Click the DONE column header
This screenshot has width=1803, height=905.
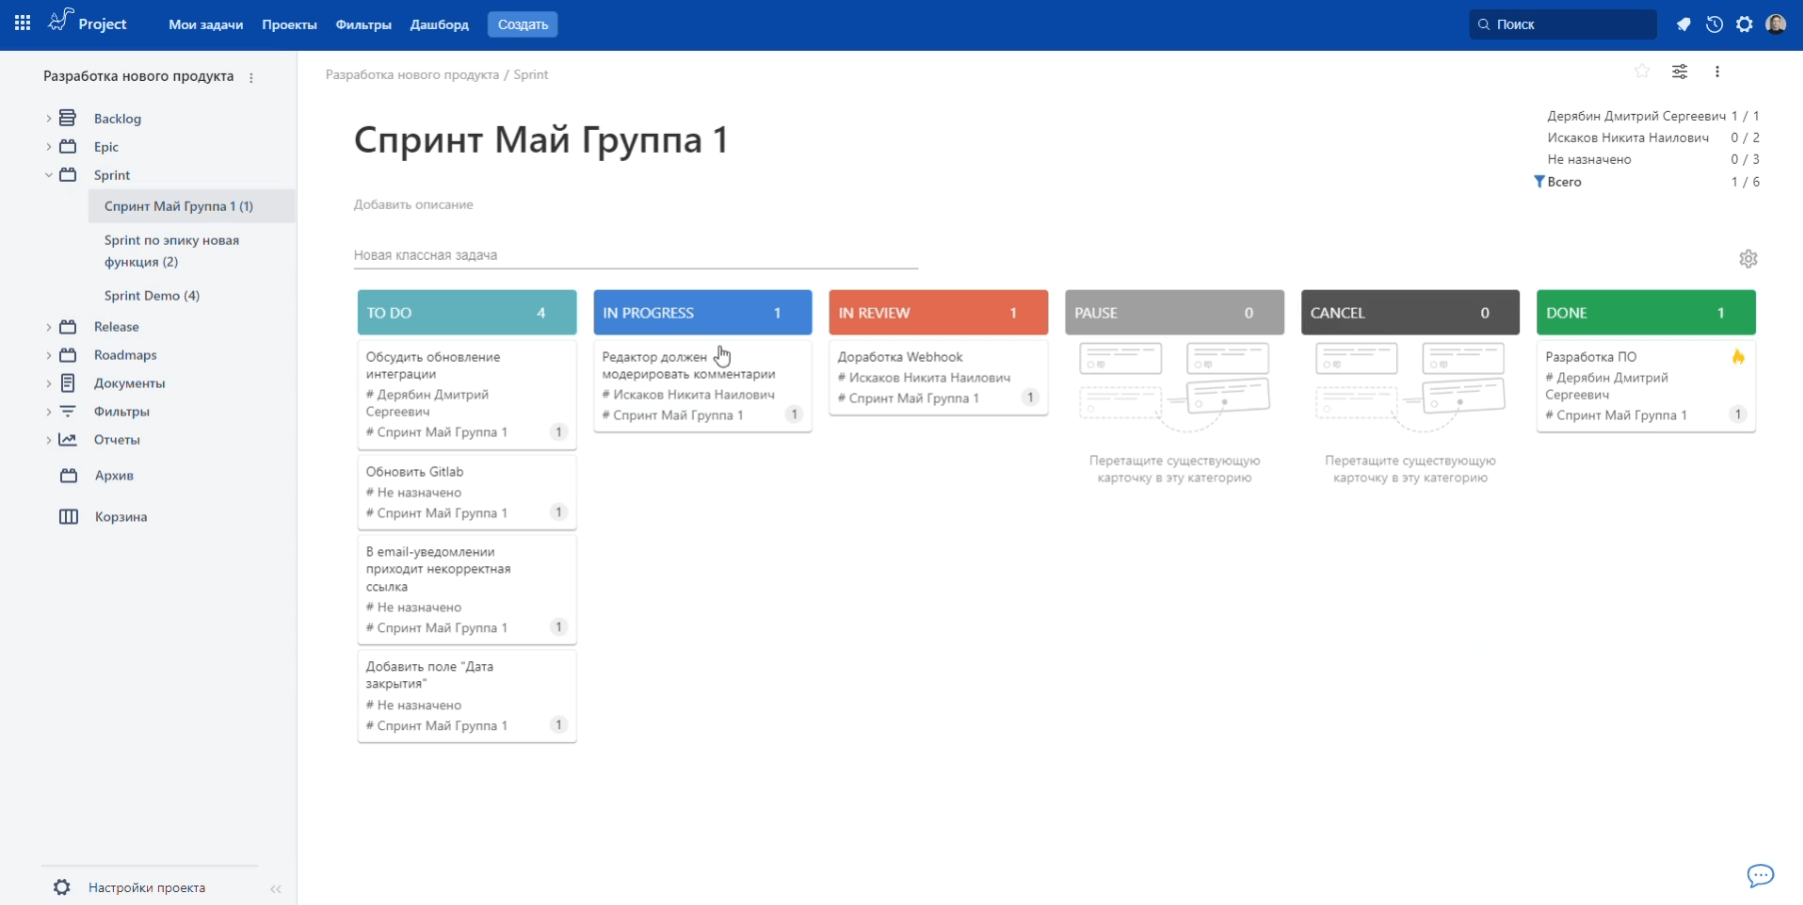1646,312
